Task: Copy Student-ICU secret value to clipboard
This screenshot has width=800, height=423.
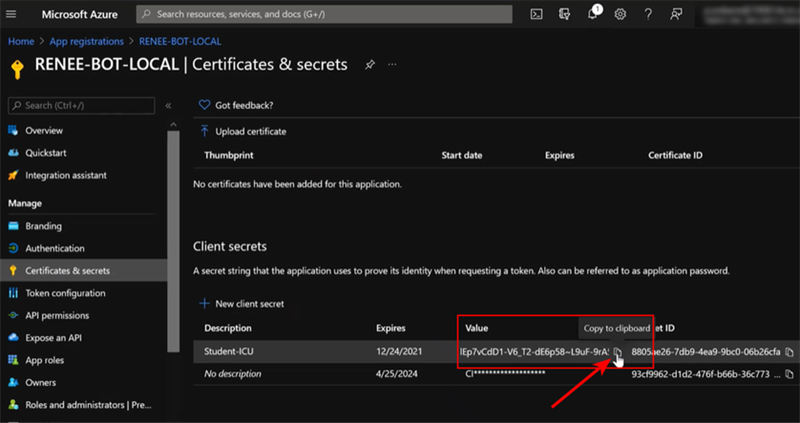Action: point(617,352)
